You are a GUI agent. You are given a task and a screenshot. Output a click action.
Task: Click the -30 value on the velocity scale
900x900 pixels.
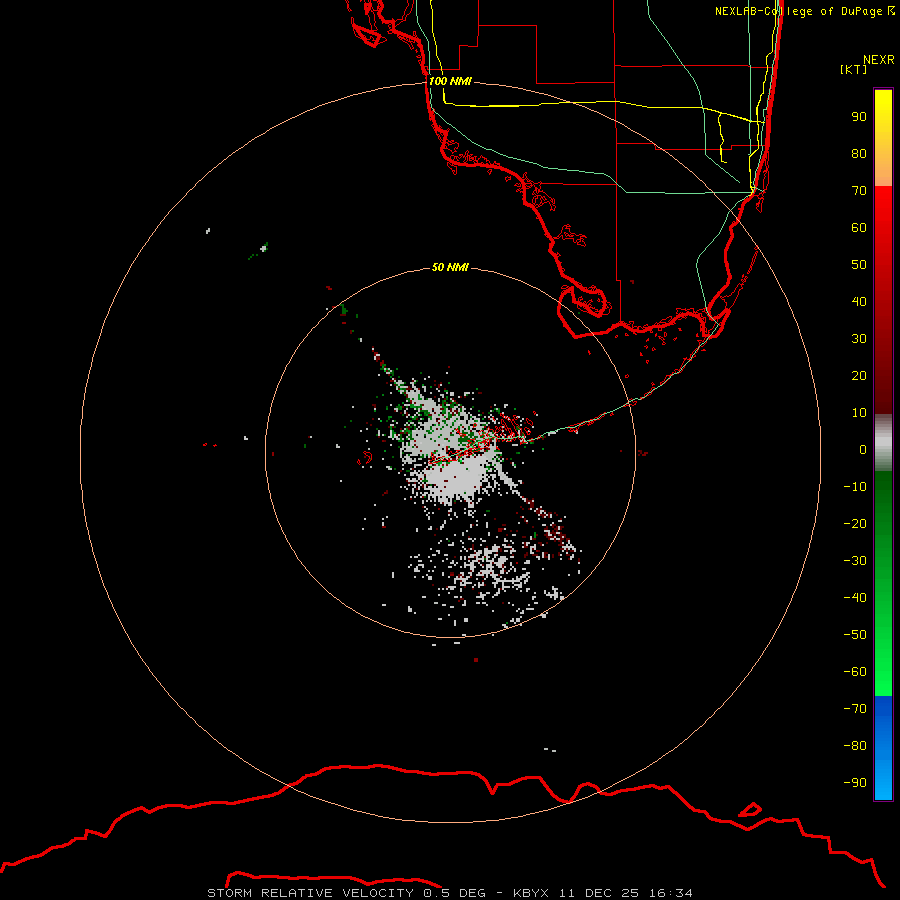855,561
